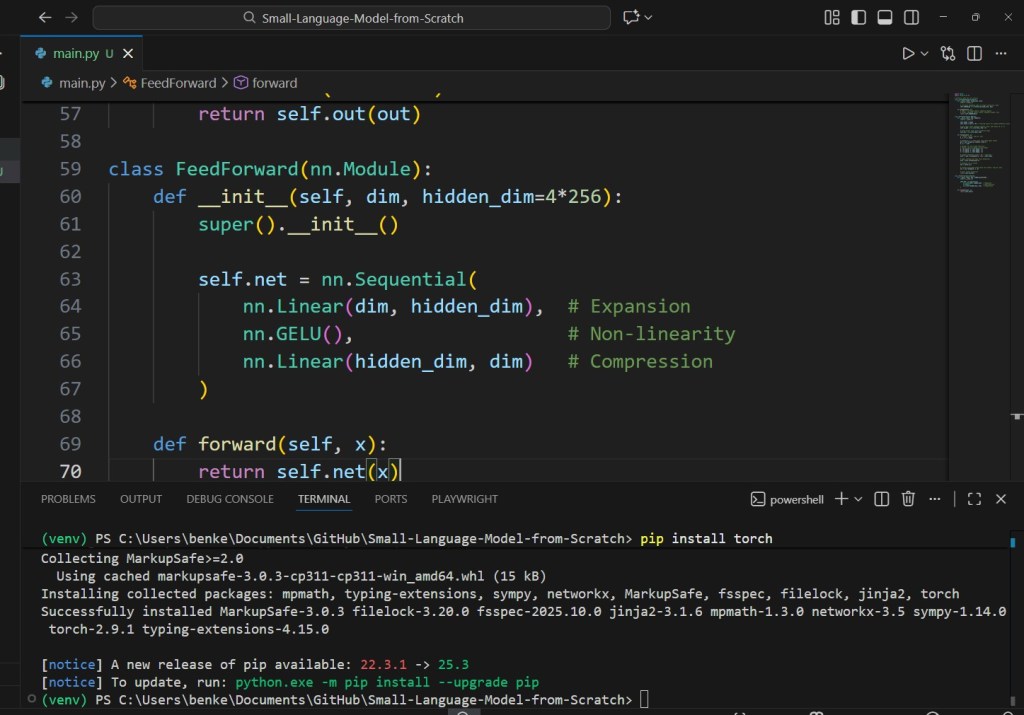Toggle the bottom panel visibility
Screen dimensions: 1024x715
[x=884, y=17]
